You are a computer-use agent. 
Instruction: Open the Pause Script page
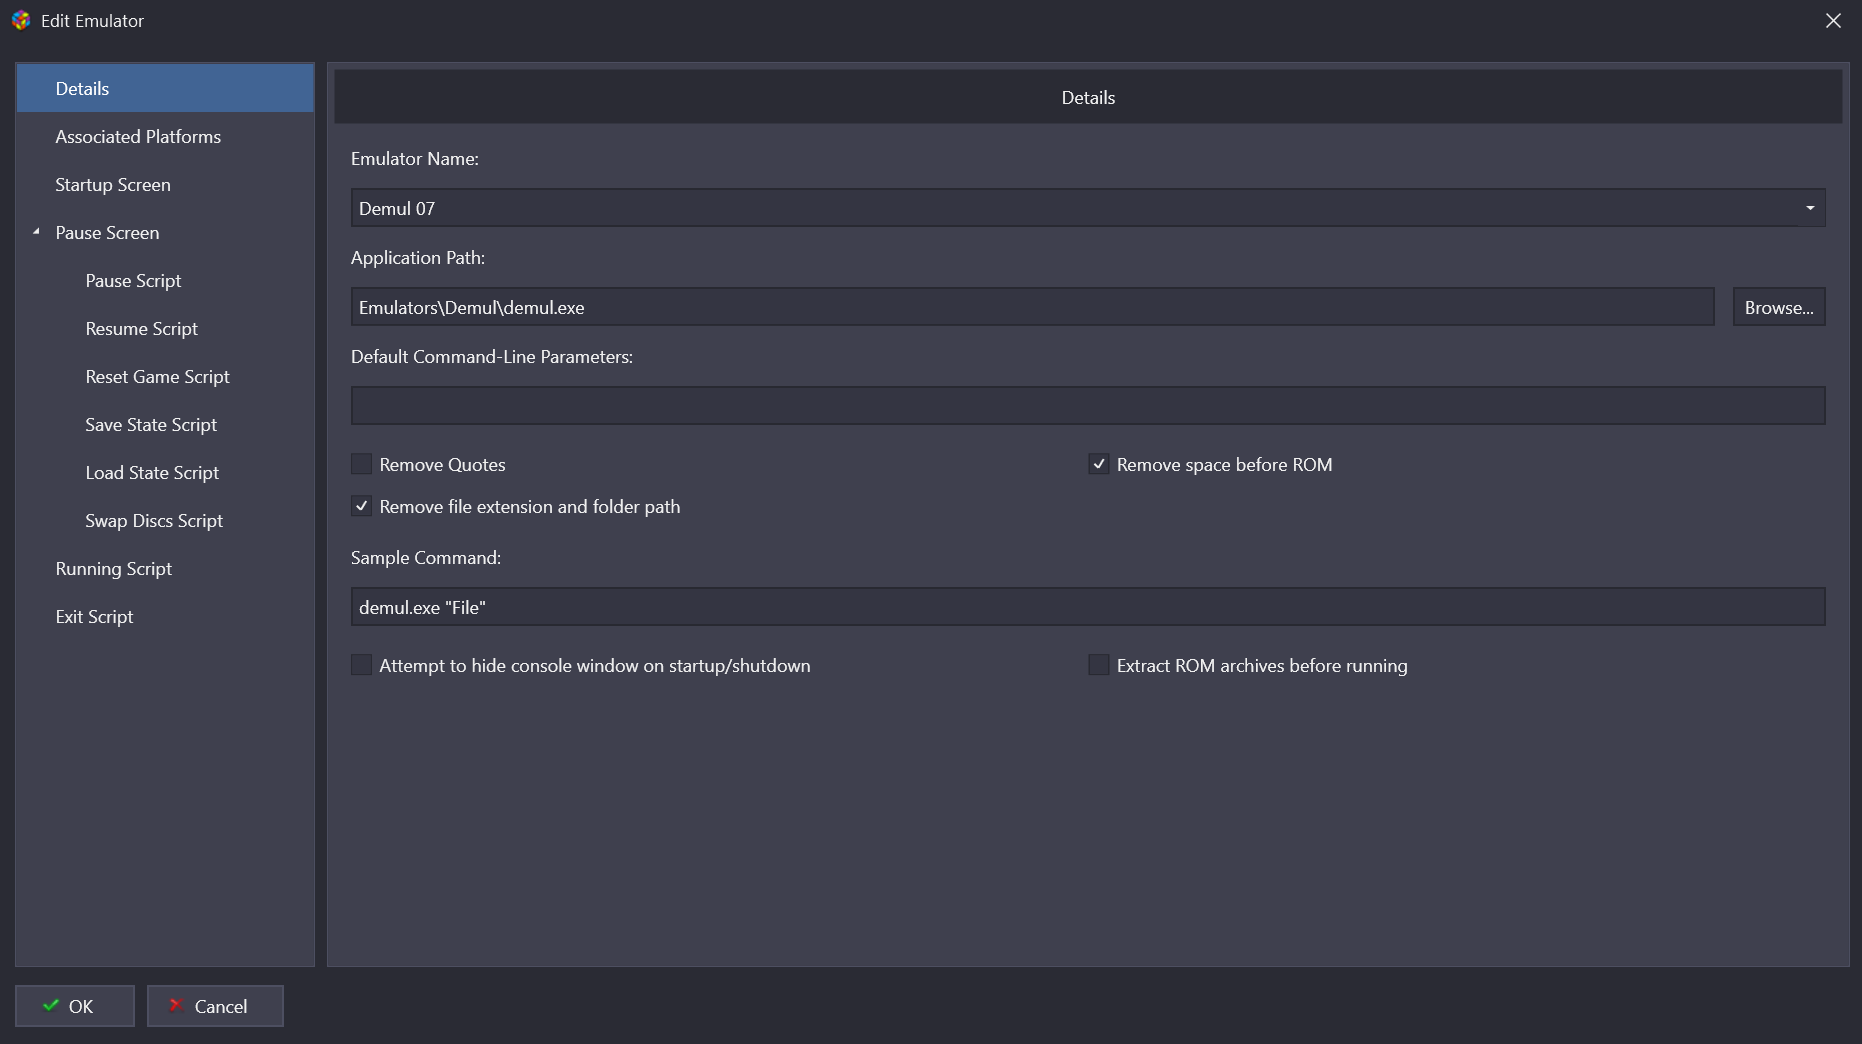coord(133,280)
